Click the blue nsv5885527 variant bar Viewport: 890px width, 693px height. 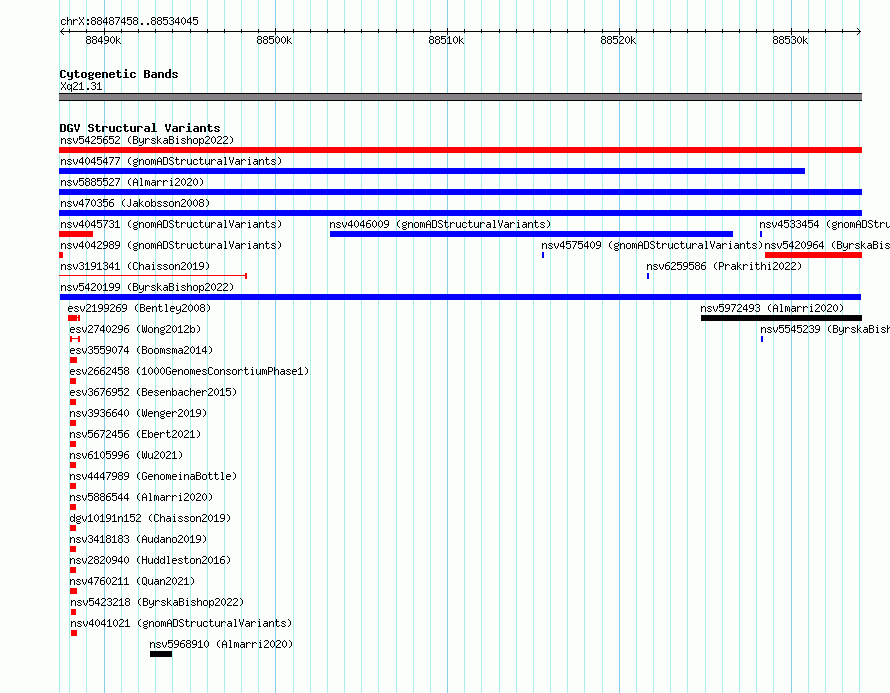[460, 192]
